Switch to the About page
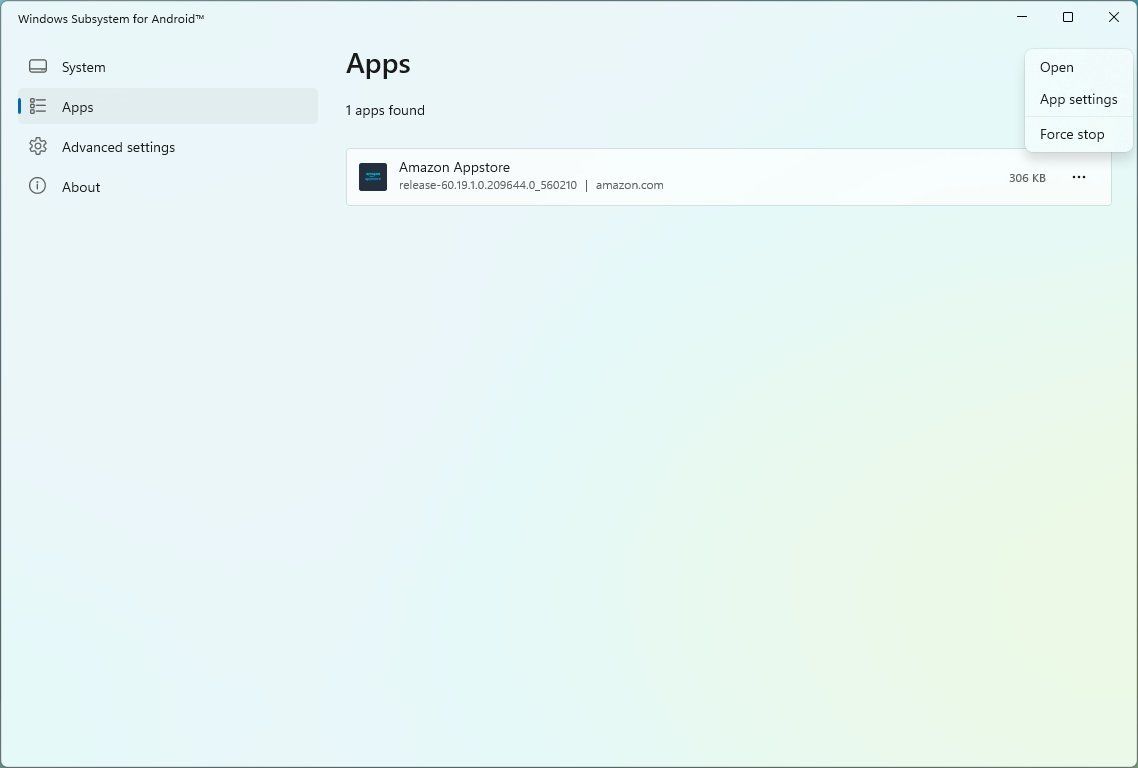Screen dimensions: 1138x768 tap(80, 186)
